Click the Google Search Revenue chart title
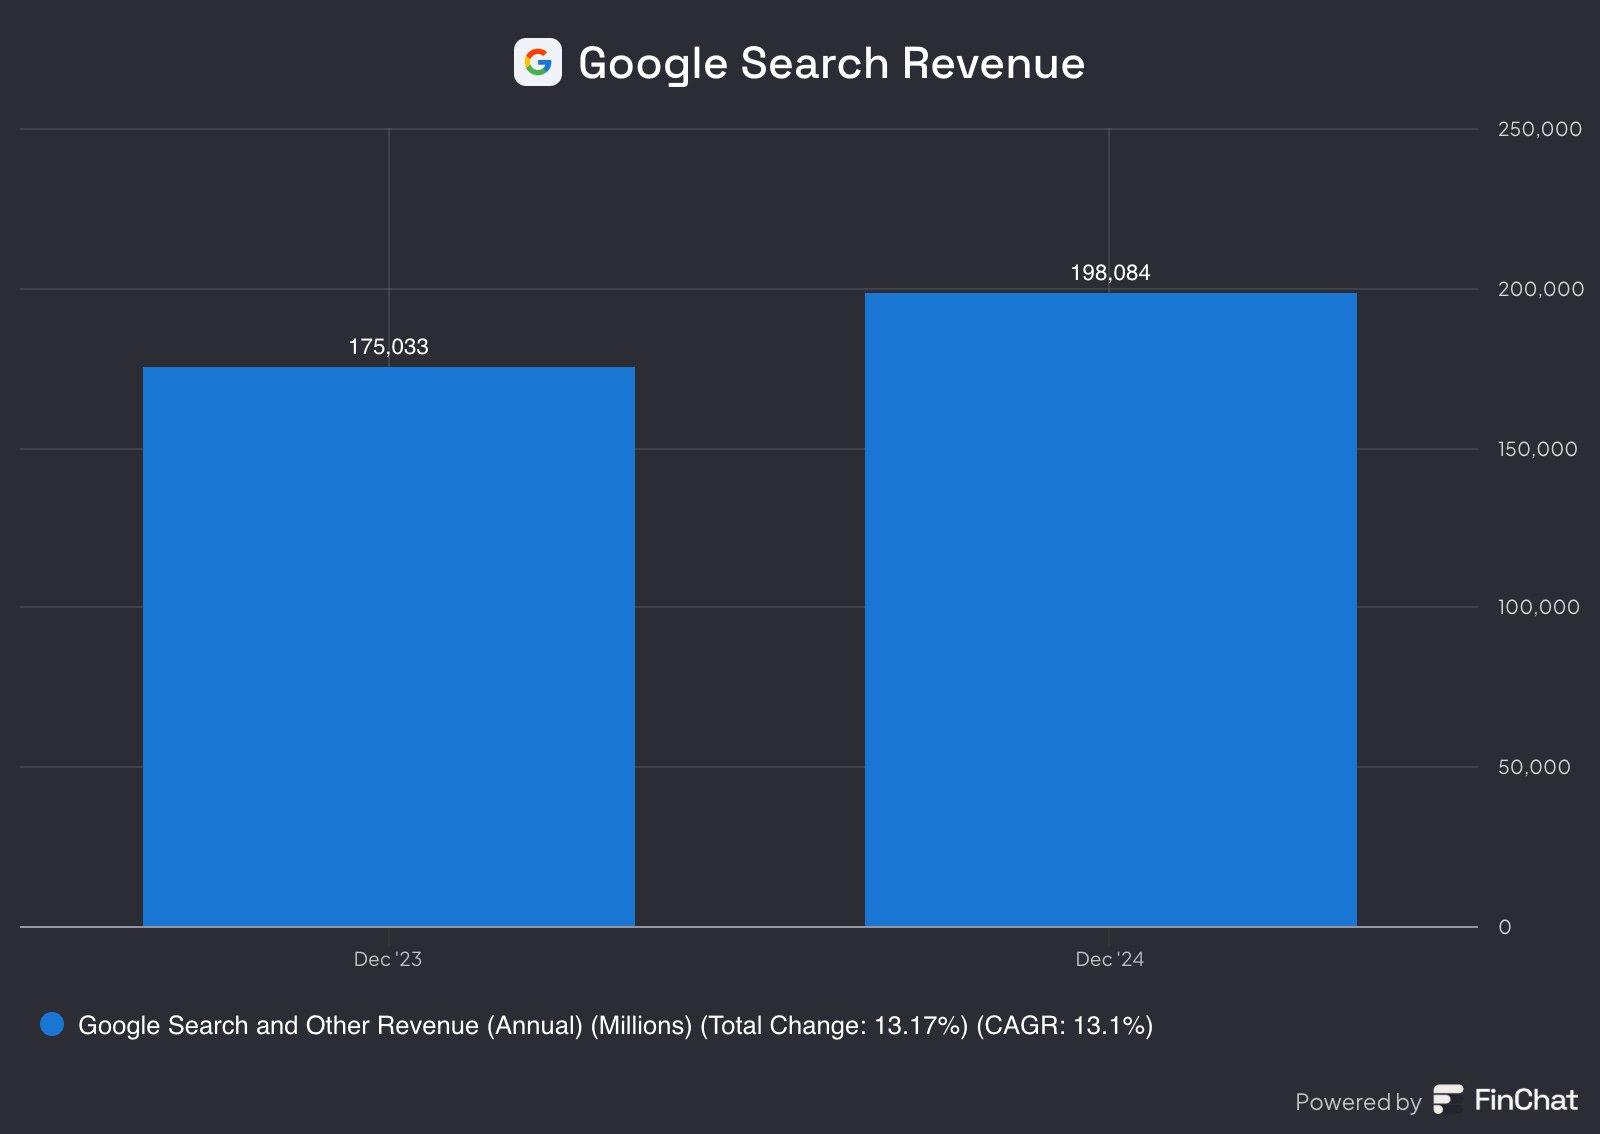The image size is (1600, 1134). pyautogui.click(x=831, y=63)
